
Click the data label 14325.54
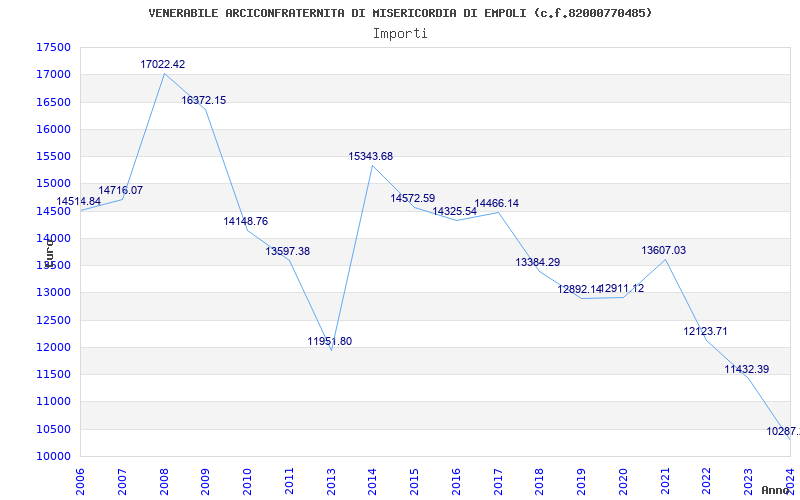click(x=455, y=211)
